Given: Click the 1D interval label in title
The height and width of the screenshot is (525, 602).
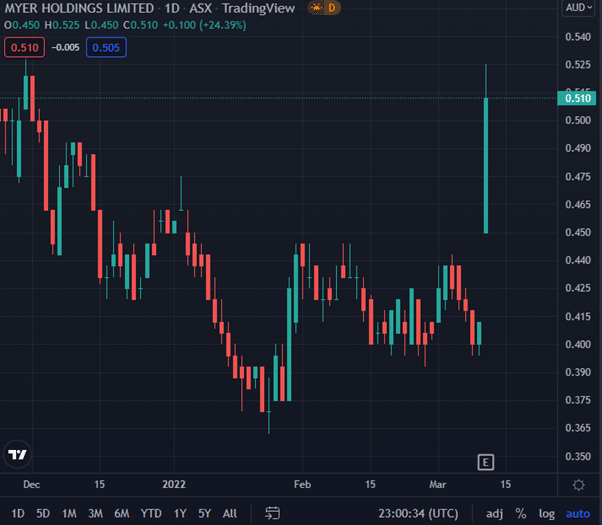Looking at the screenshot, I should point(172,8).
